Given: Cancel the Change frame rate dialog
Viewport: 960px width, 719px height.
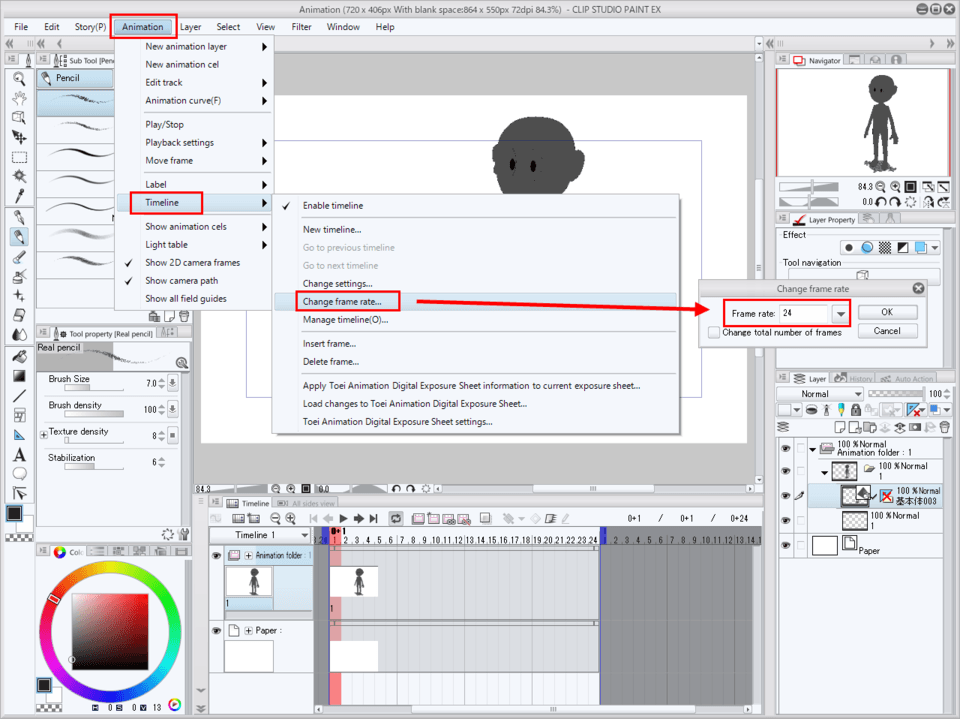Looking at the screenshot, I should (x=887, y=331).
